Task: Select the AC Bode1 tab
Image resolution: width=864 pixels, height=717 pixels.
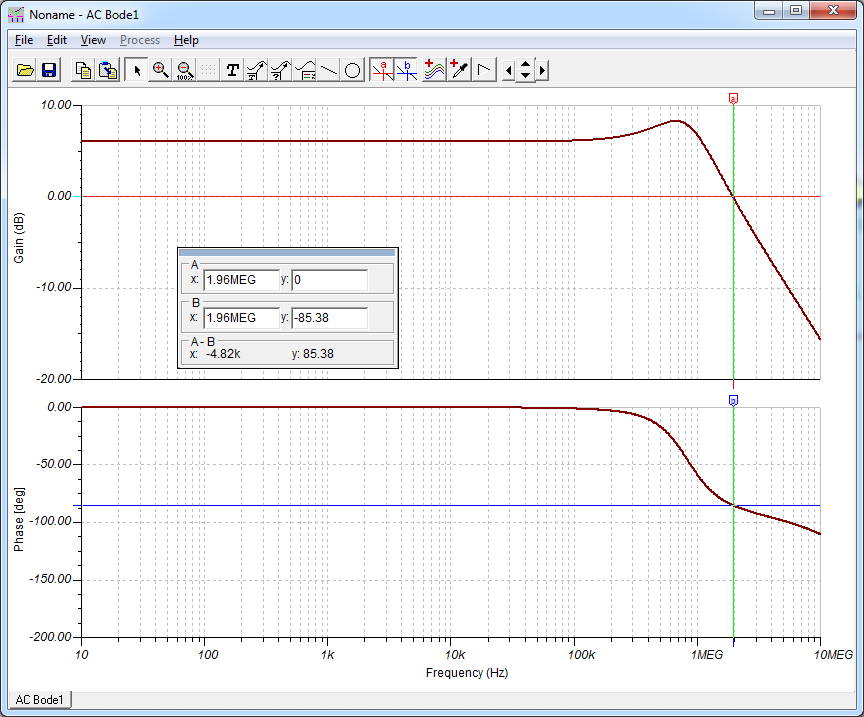Action: coord(40,699)
